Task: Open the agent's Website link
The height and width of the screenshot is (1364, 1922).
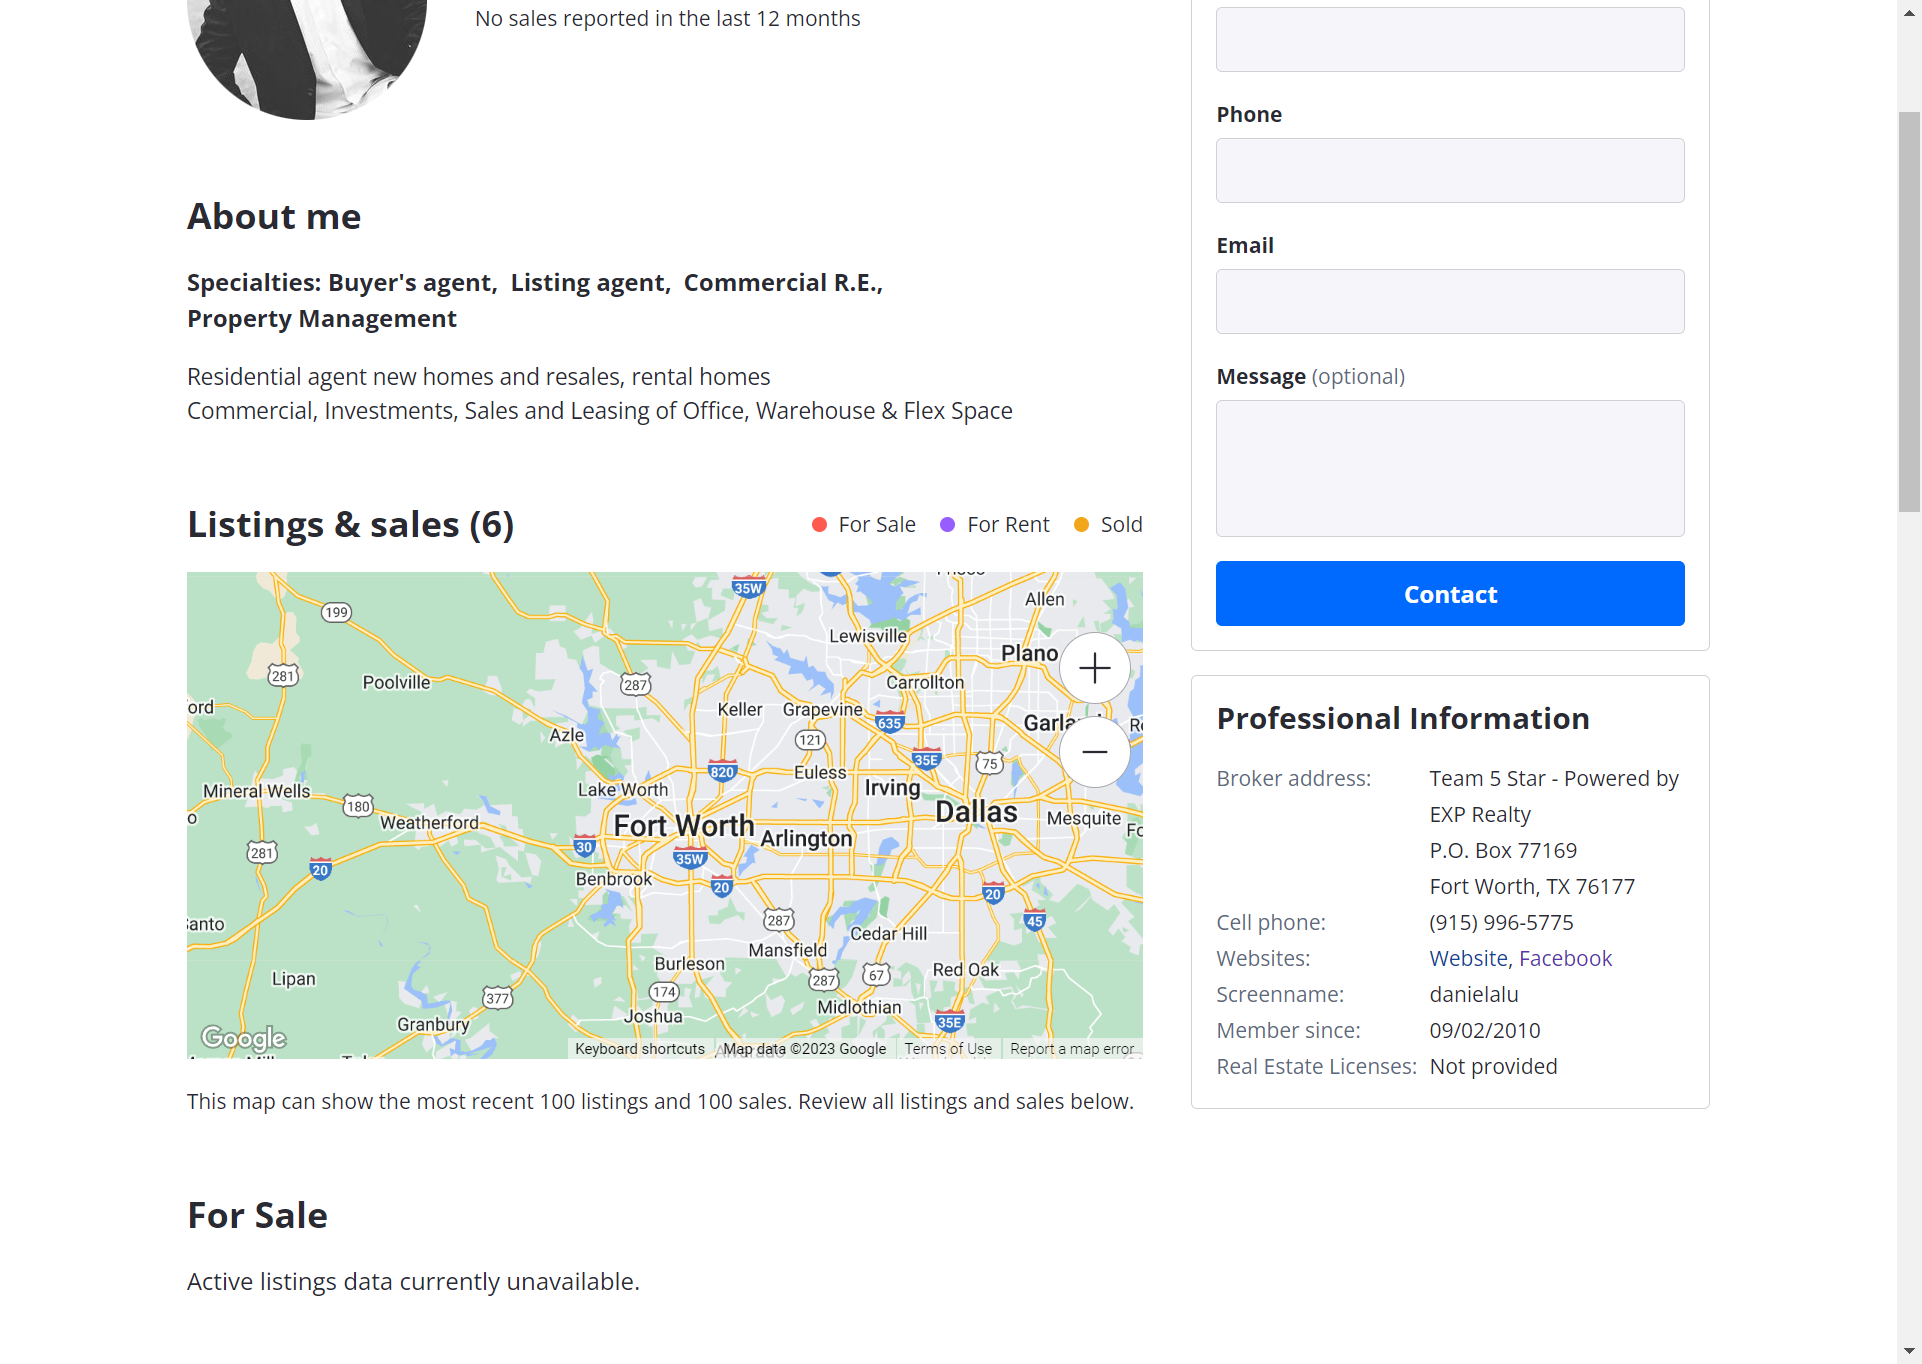Action: pyautogui.click(x=1468, y=958)
